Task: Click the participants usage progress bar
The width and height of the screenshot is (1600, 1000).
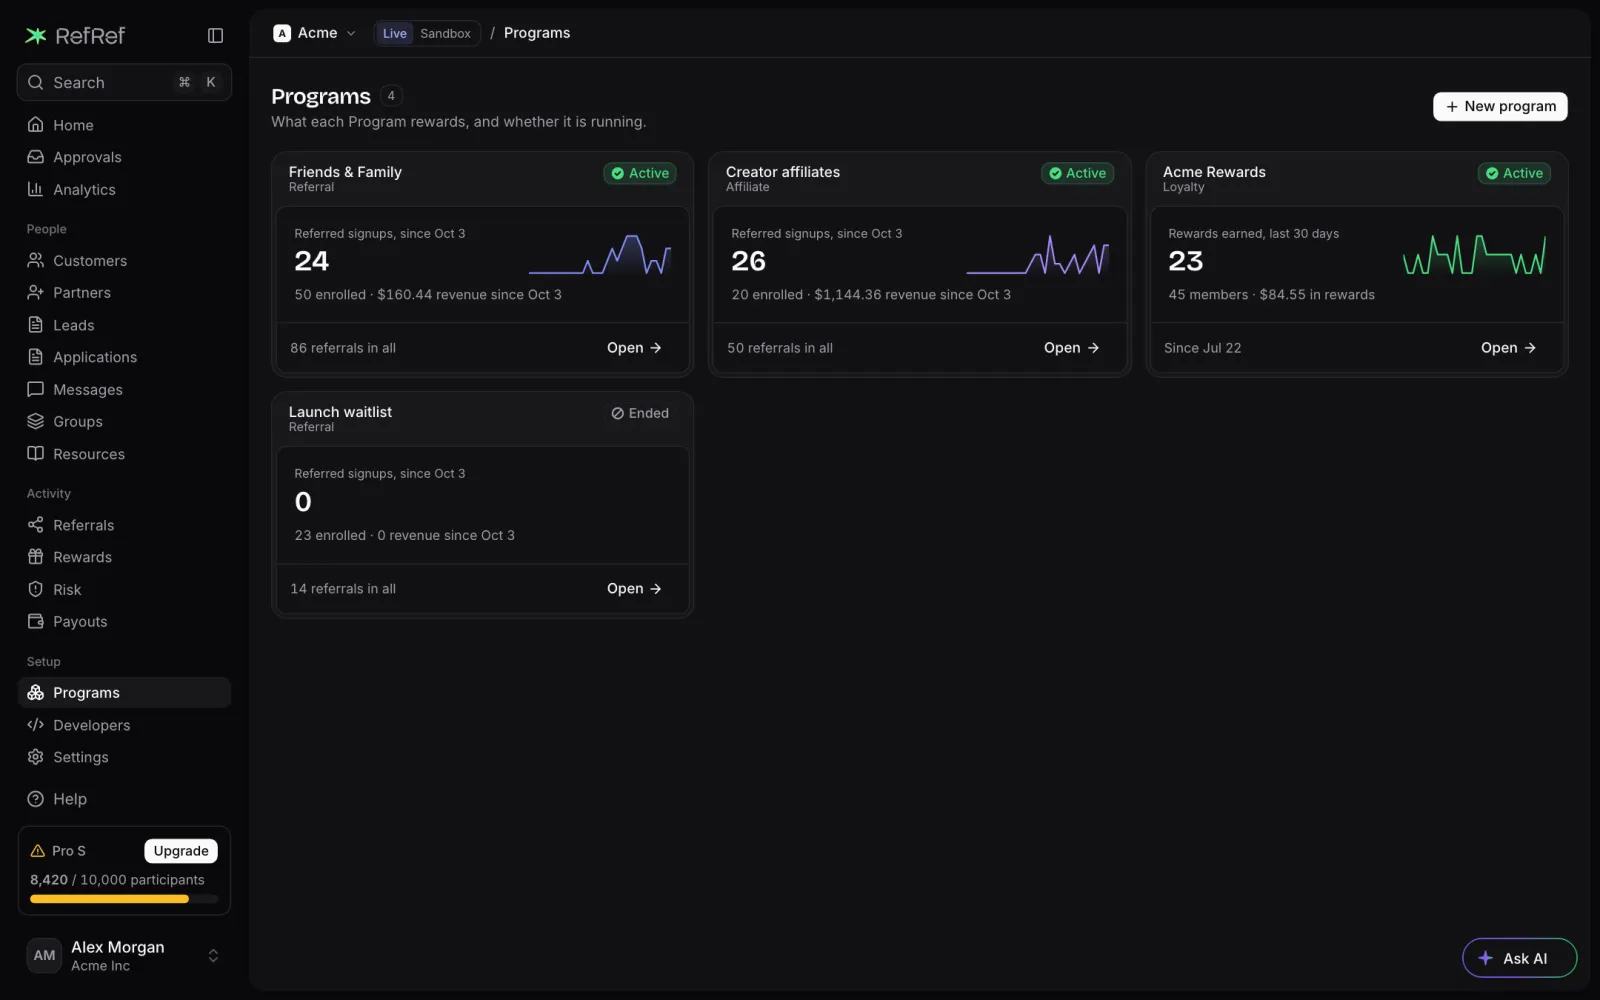Action: tap(124, 899)
